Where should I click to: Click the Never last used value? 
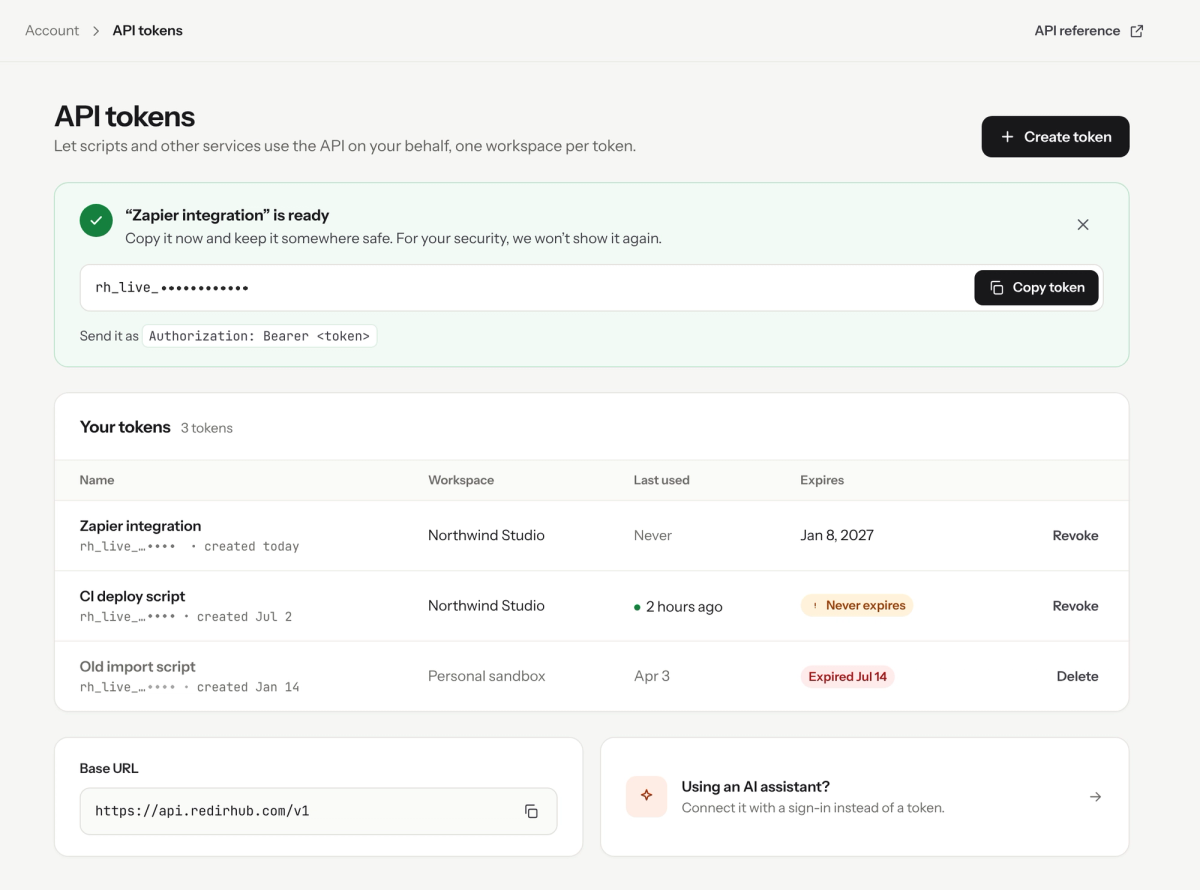[653, 536]
